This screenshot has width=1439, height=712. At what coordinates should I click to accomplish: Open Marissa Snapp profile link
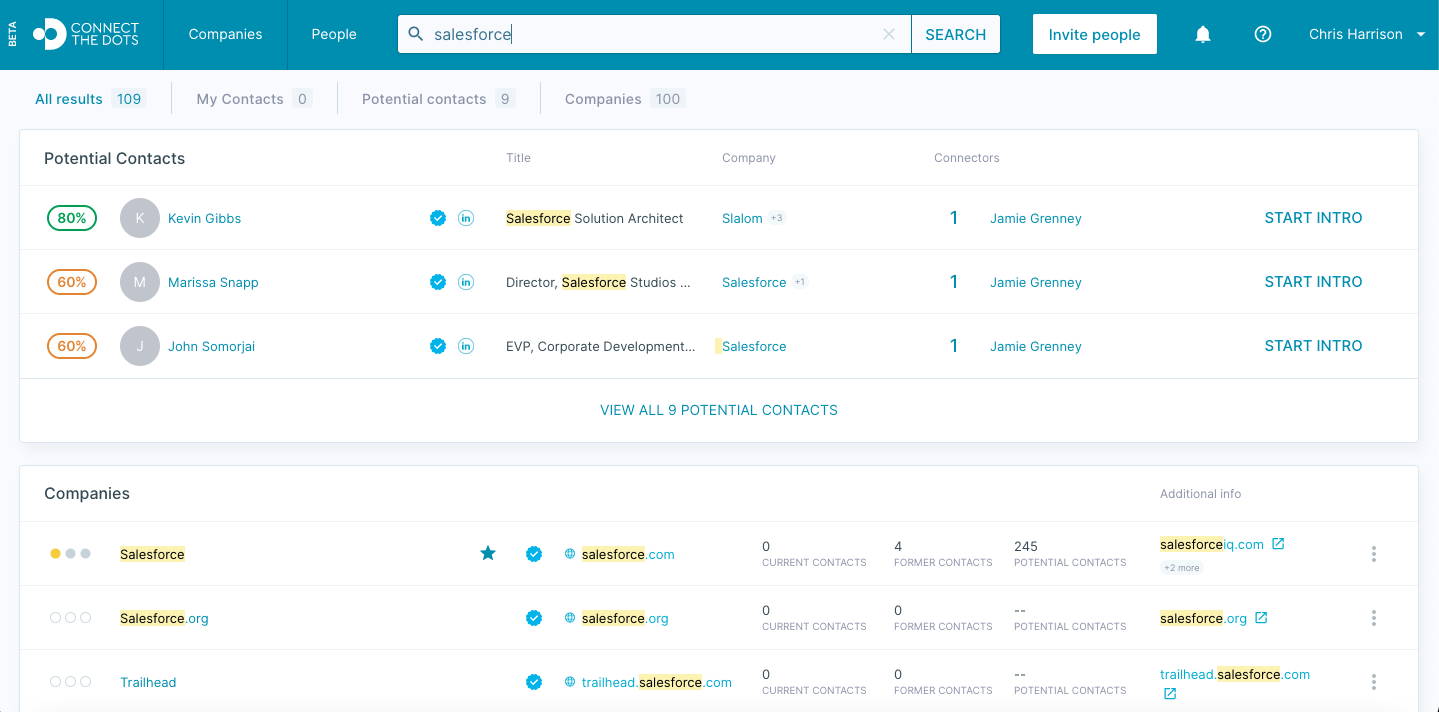tap(213, 282)
